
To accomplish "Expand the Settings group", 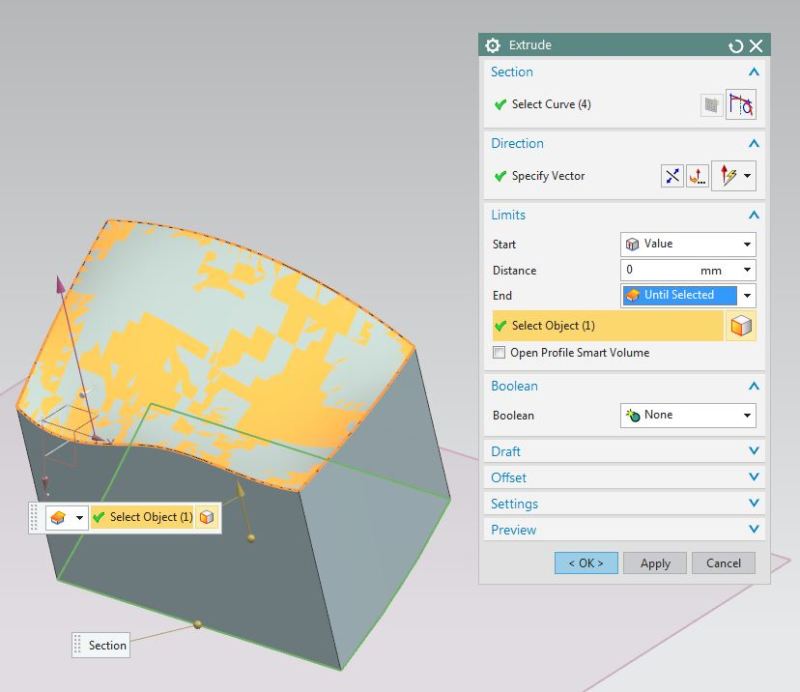I will click(754, 503).
